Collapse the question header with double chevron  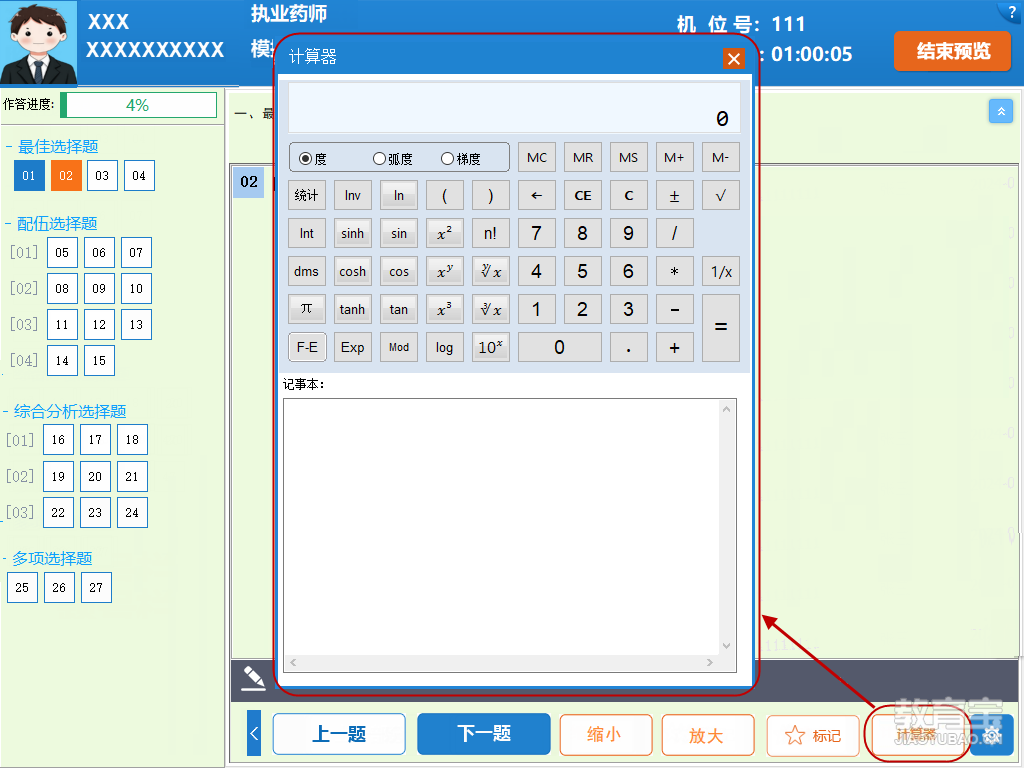pos(1000,111)
